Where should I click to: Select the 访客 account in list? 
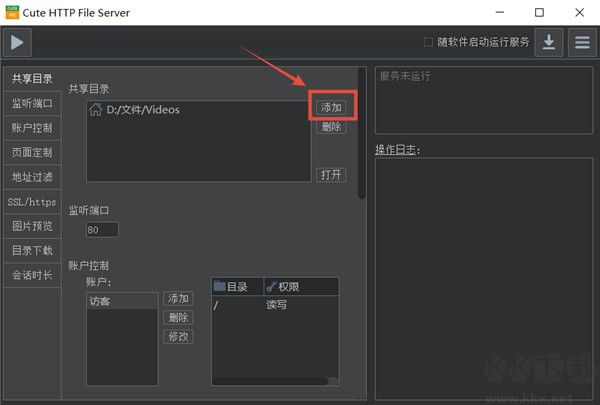[100, 300]
